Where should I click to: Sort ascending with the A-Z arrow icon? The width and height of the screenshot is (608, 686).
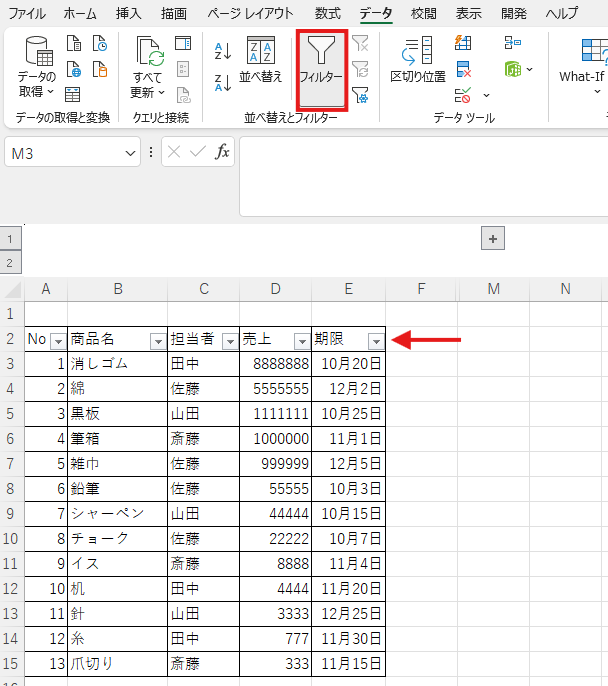pos(223,52)
